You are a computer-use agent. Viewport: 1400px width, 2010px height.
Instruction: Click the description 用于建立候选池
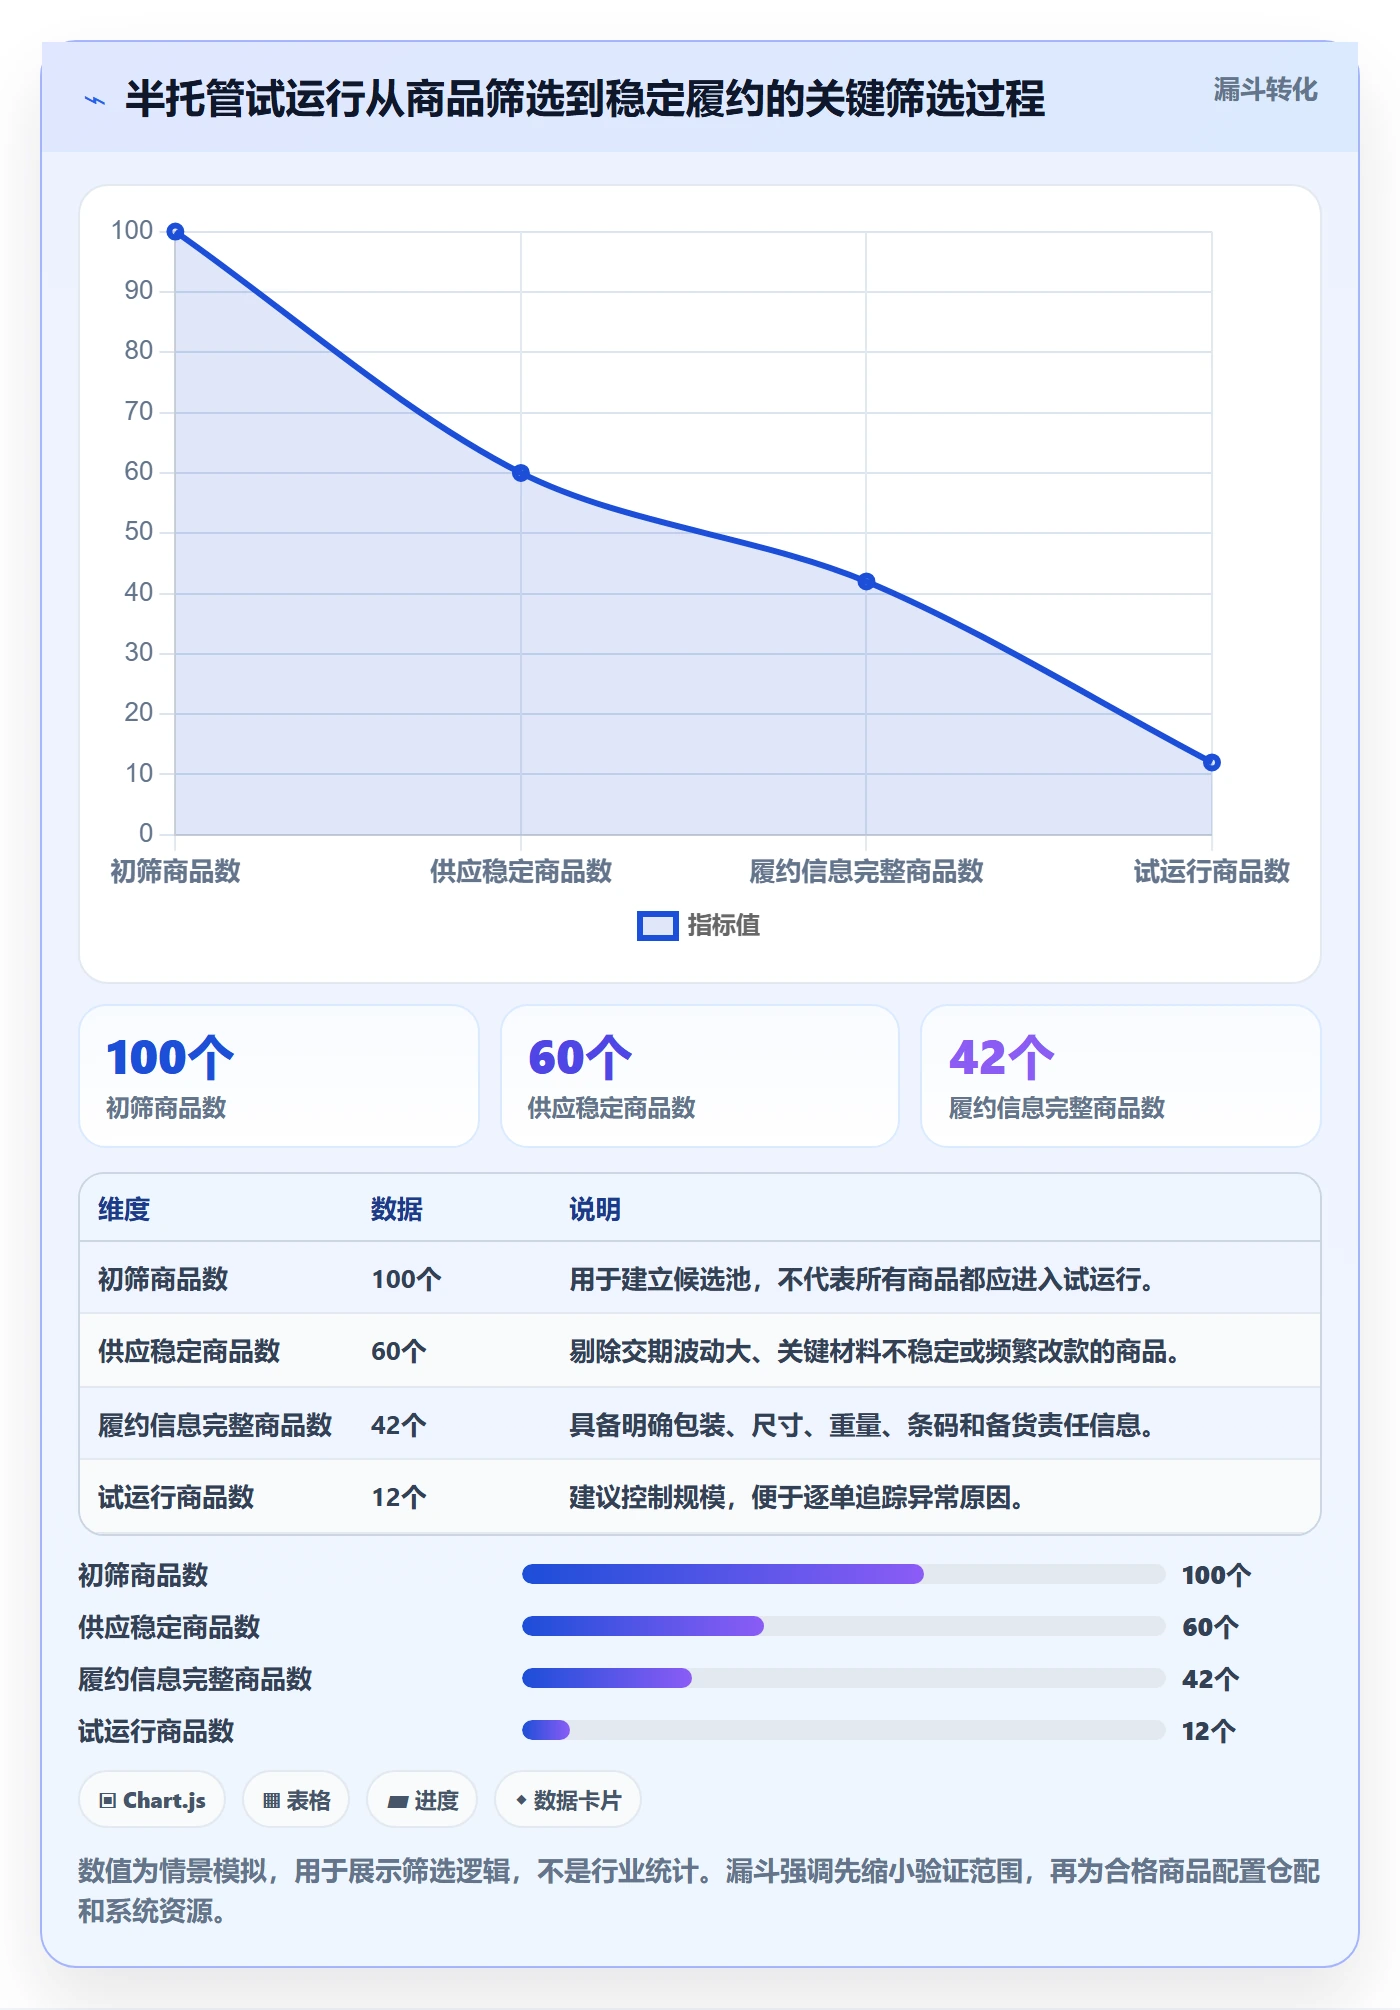[862, 1280]
